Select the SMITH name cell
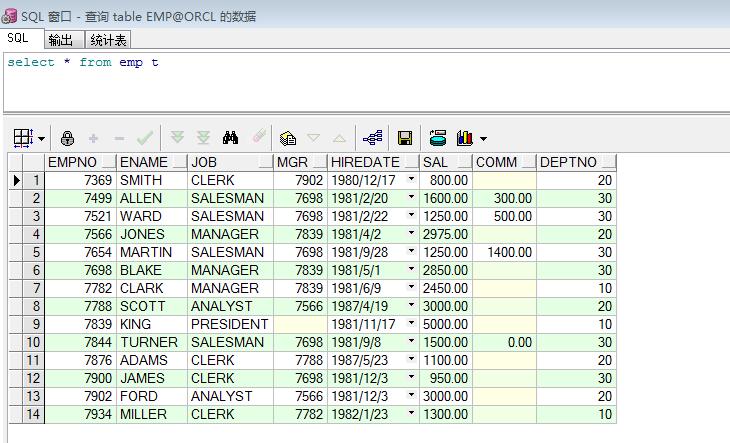 (x=152, y=181)
